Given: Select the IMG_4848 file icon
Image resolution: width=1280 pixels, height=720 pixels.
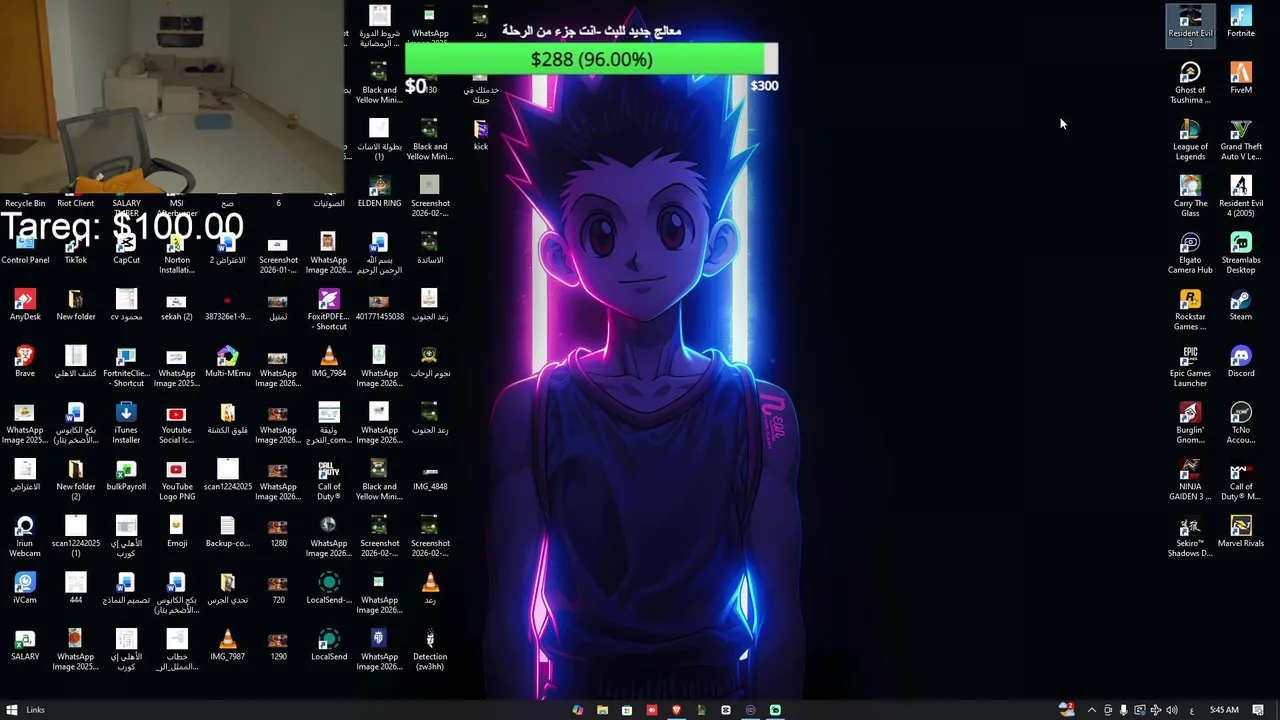Looking at the screenshot, I should coord(430,475).
